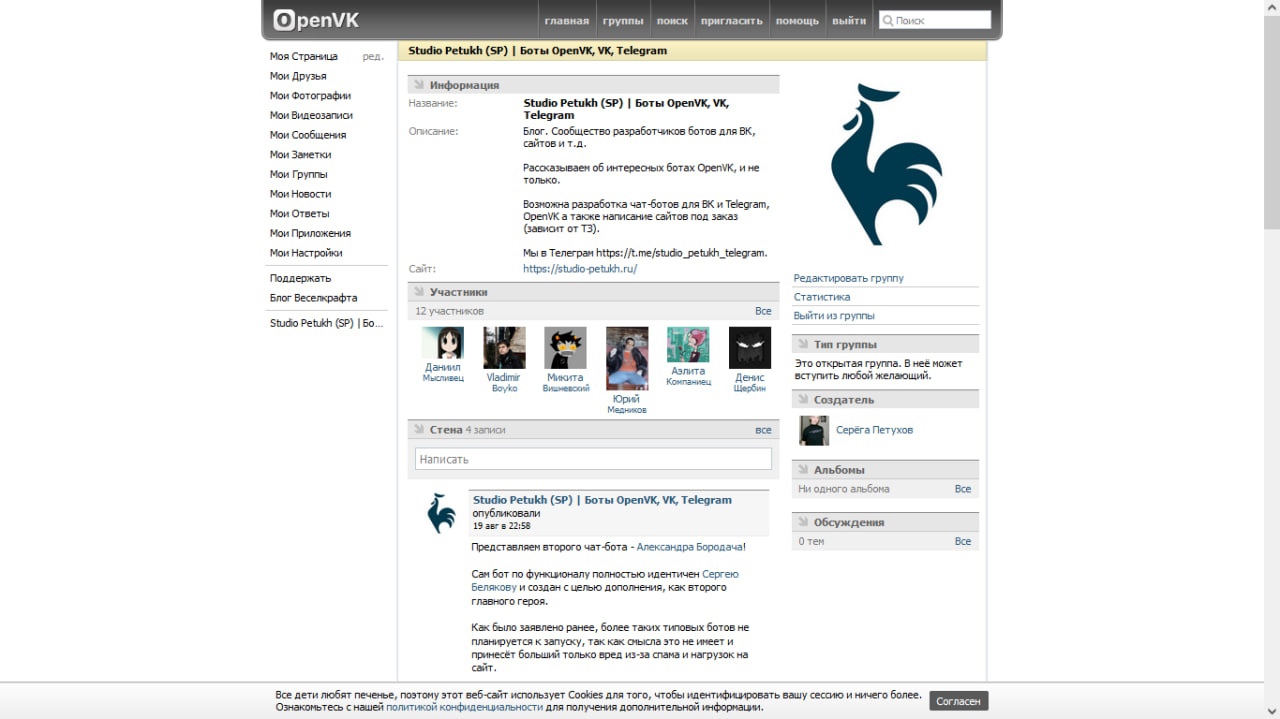Click the group's rooster avatar image
This screenshot has width=1280, height=719.
(886, 165)
